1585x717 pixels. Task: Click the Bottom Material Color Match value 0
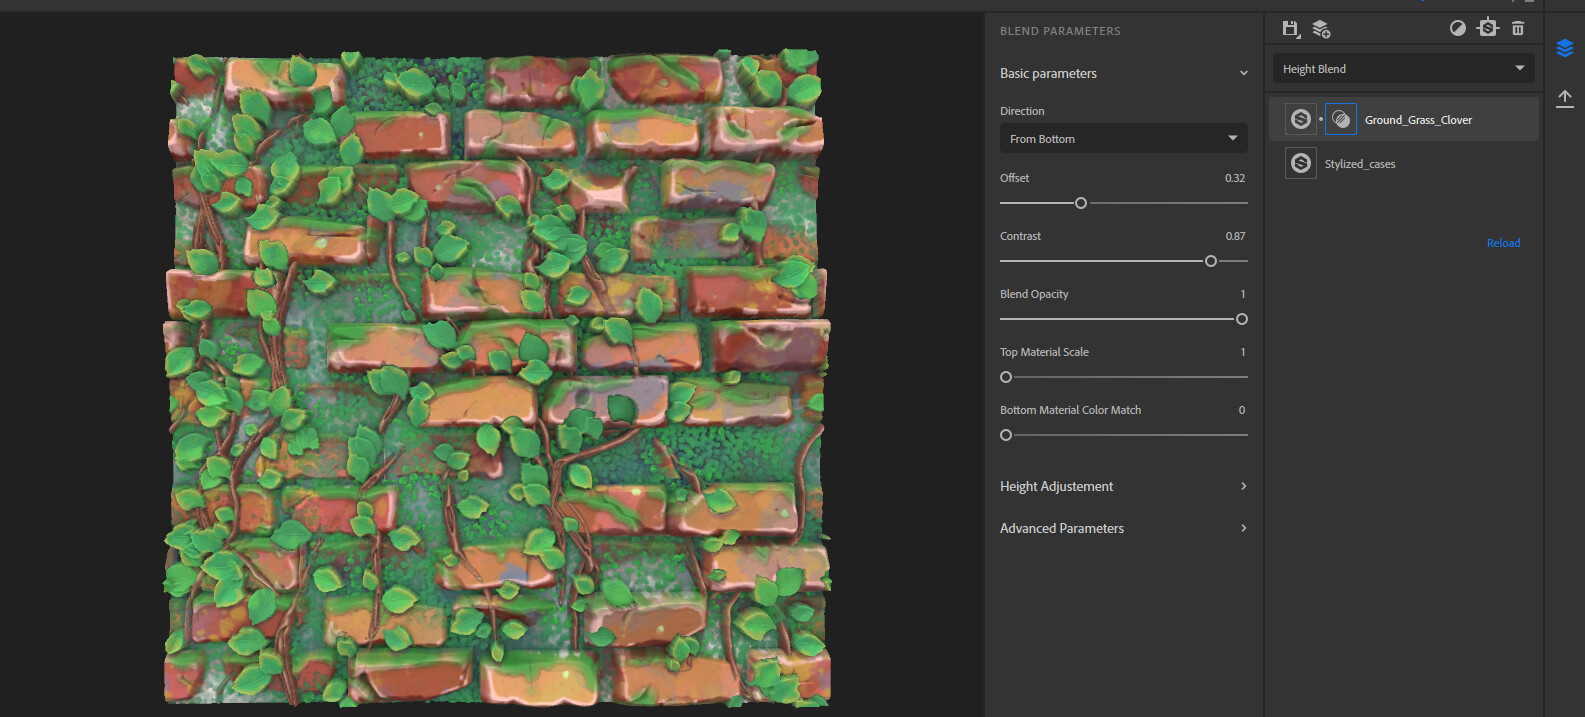tap(1242, 410)
